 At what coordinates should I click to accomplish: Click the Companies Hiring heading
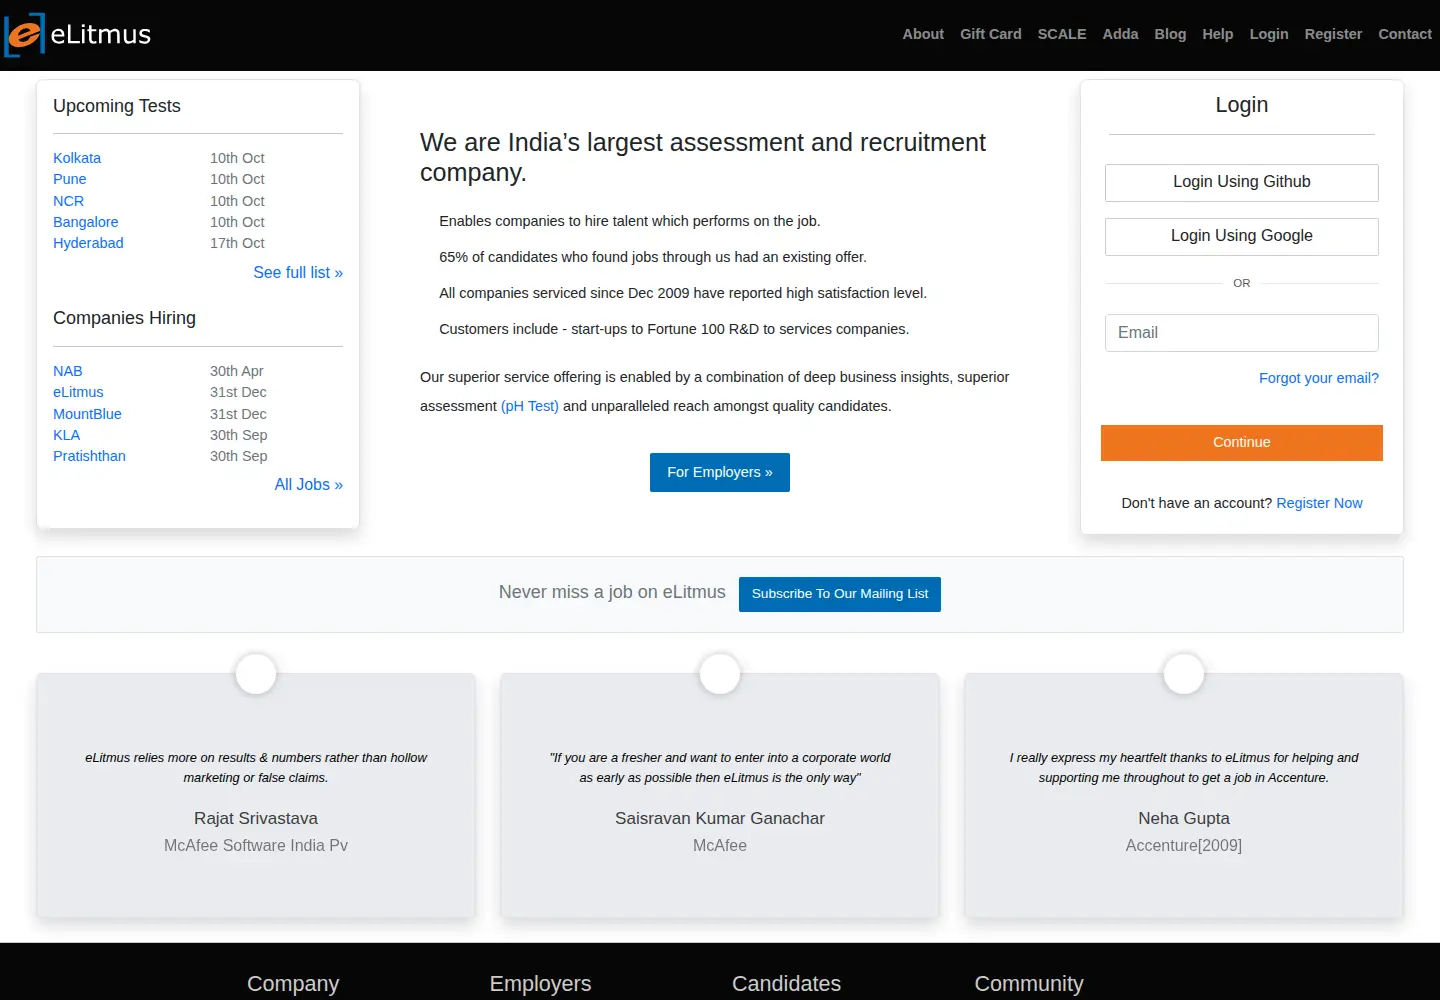point(124,318)
